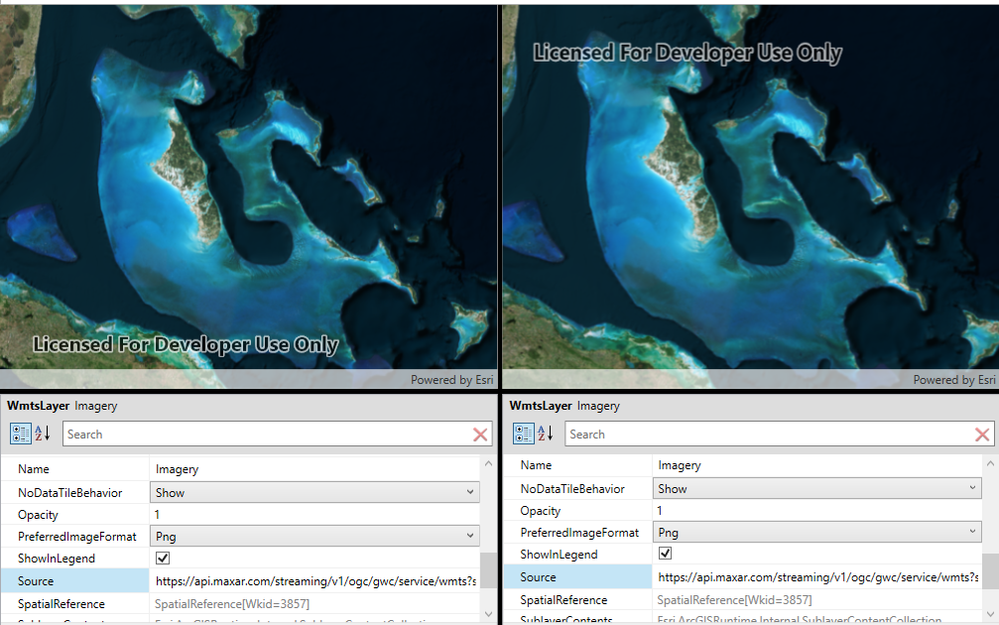Click Powered by Esri on left map
This screenshot has height=625, width=999.
(x=452, y=380)
